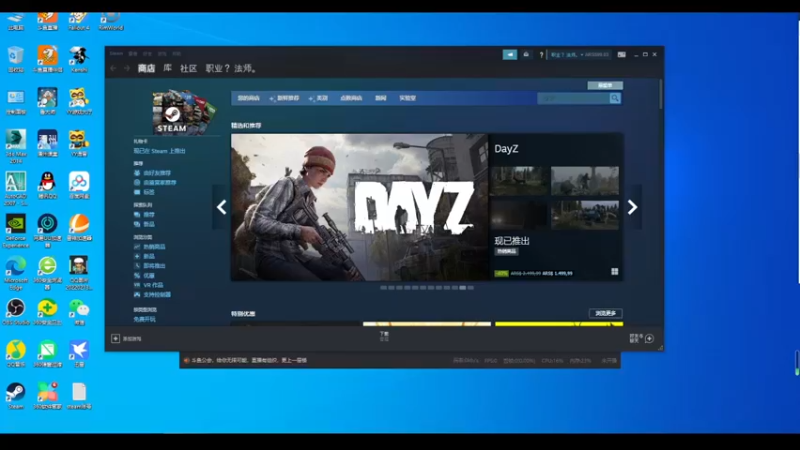
Task: Switch to the 库 library tab
Action: click(167, 68)
